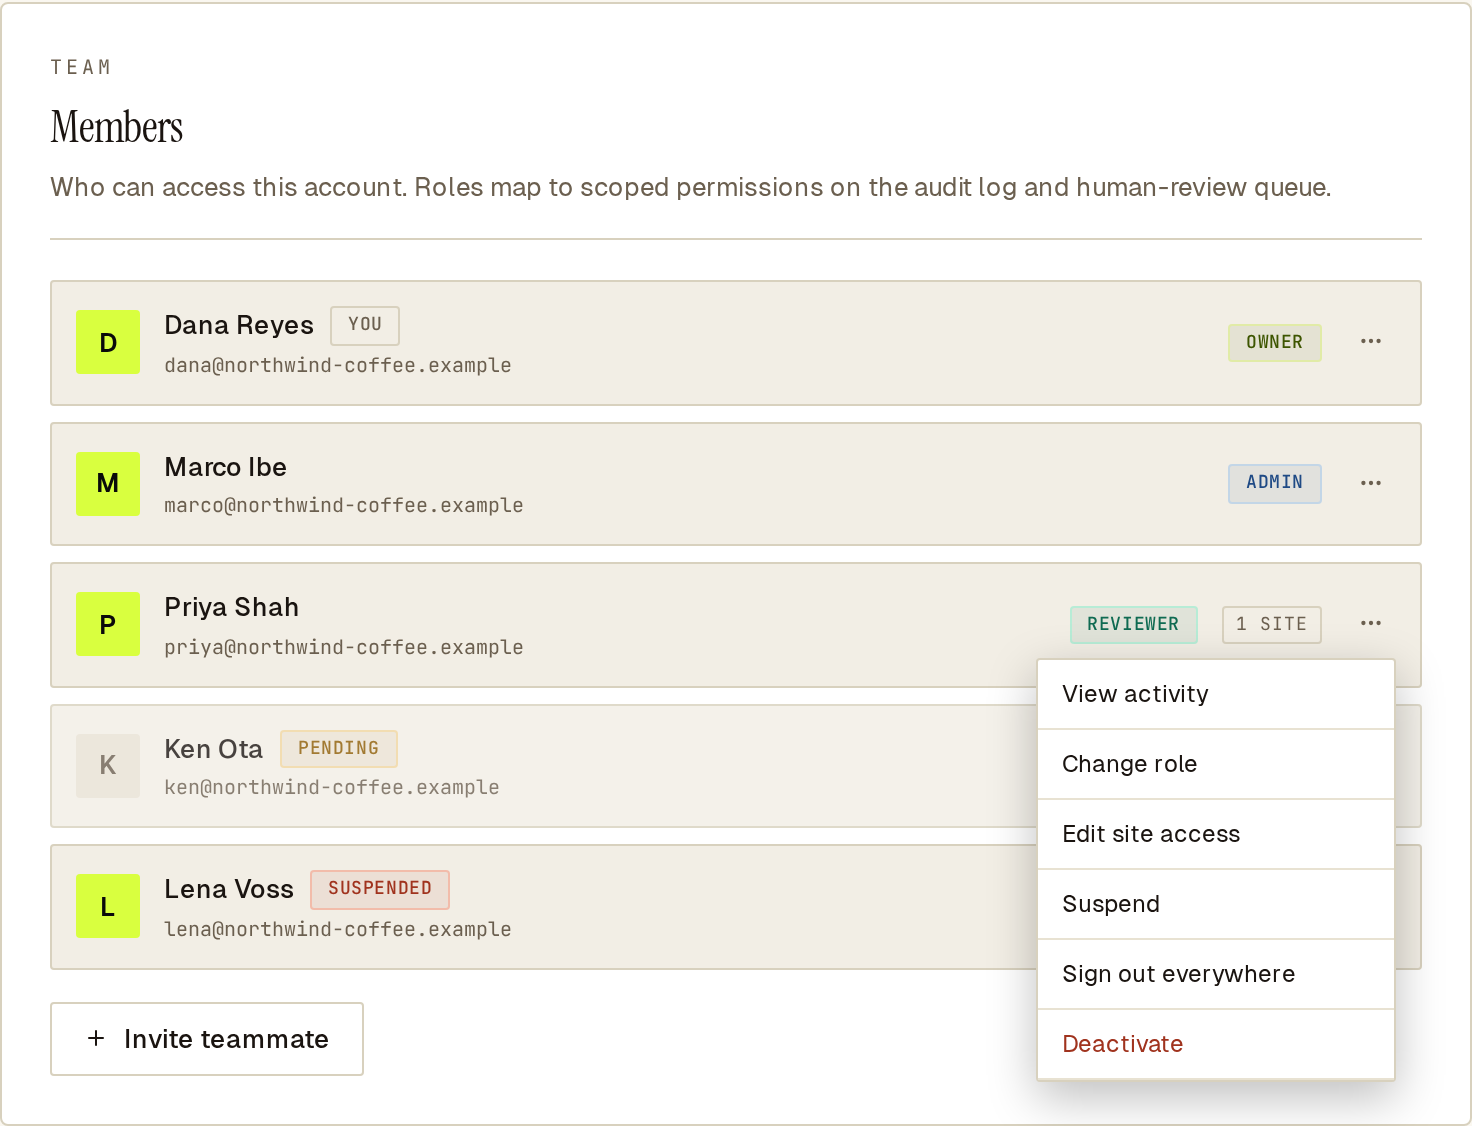Image resolution: width=1472 pixels, height=1126 pixels.
Task: Click email priya@northwind-coffee.example
Action: (x=344, y=648)
